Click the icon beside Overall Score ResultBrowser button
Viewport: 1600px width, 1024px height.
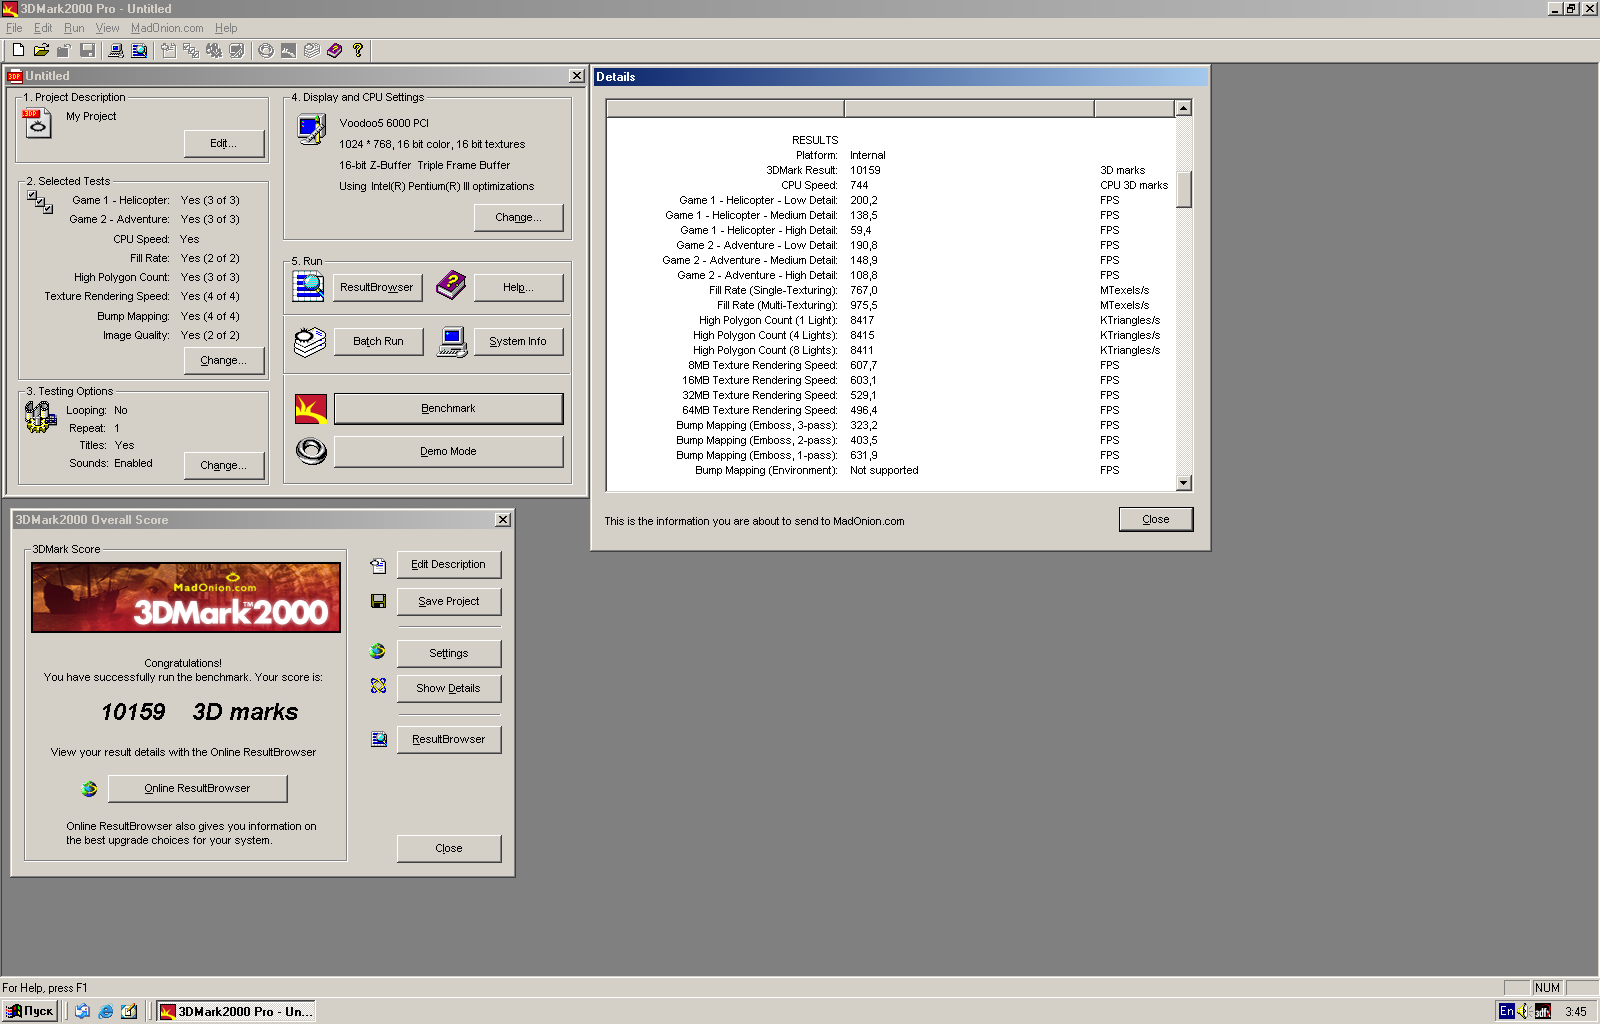(x=379, y=739)
